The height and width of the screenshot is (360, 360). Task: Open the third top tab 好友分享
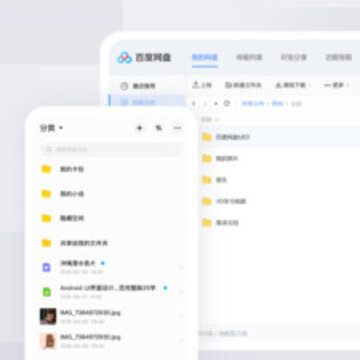[x=294, y=57]
